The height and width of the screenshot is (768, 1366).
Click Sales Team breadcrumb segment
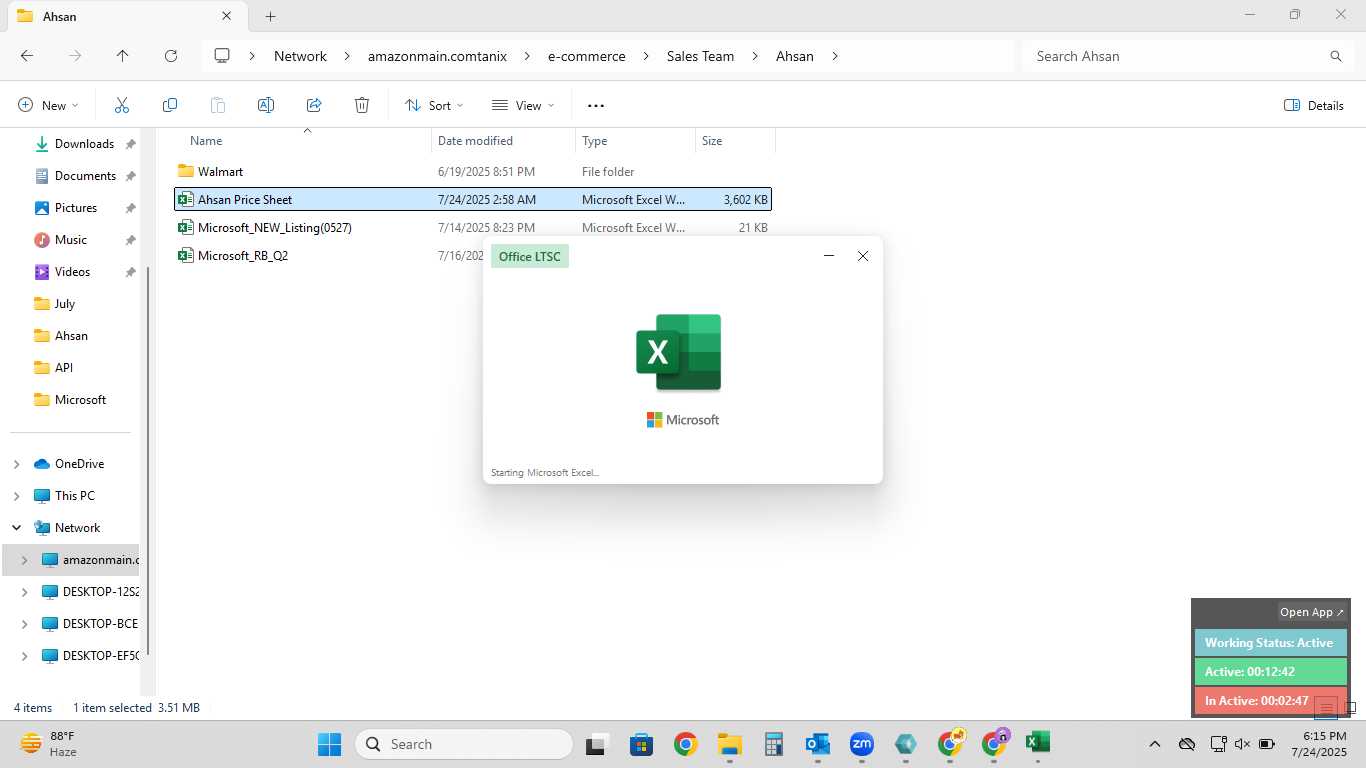pyautogui.click(x=700, y=56)
